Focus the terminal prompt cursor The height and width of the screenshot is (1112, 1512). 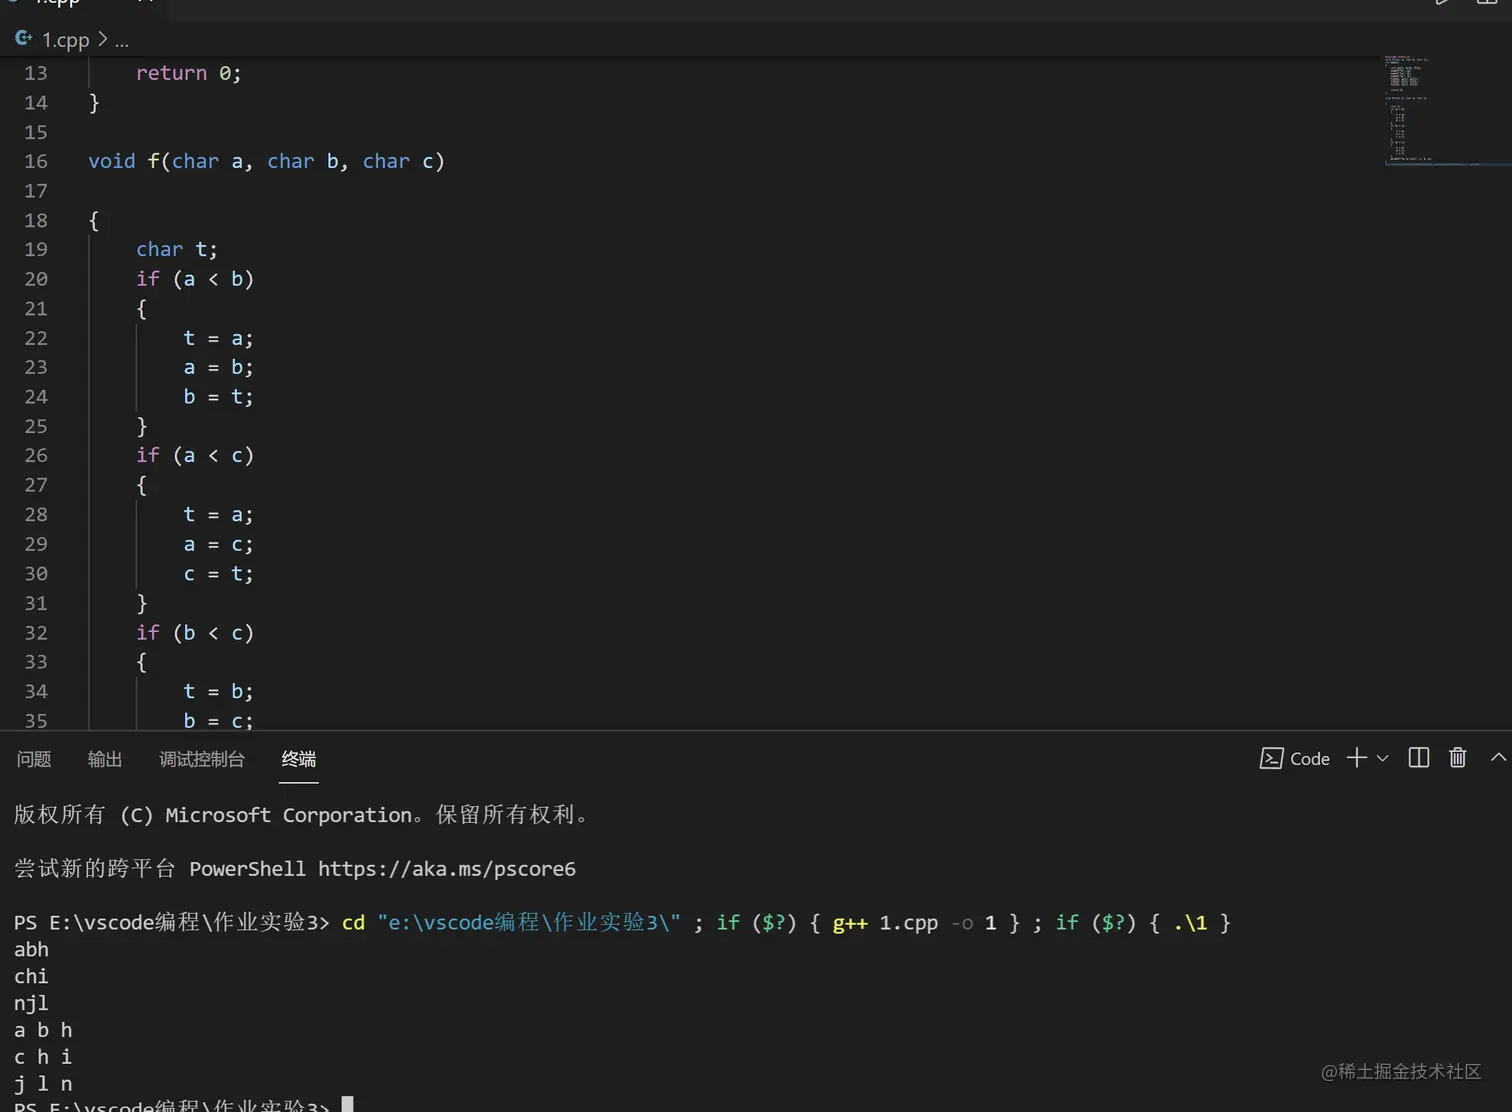[347, 1105]
